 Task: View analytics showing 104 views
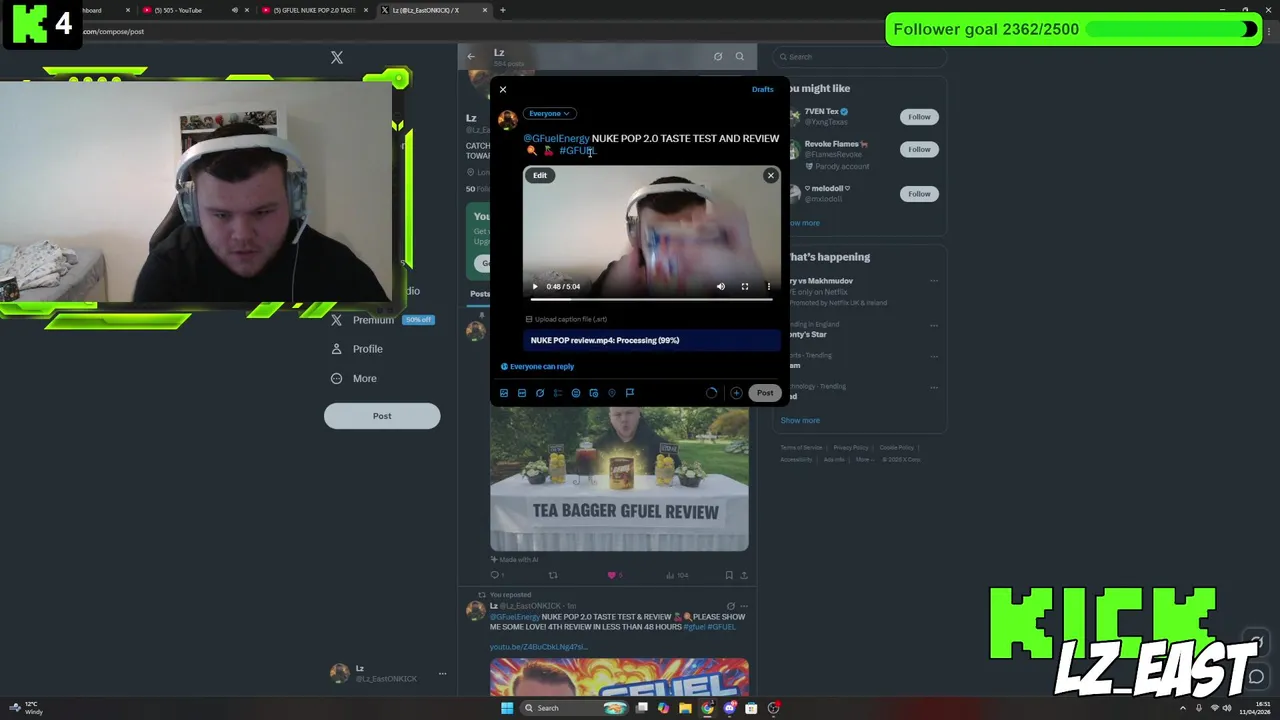(678, 575)
